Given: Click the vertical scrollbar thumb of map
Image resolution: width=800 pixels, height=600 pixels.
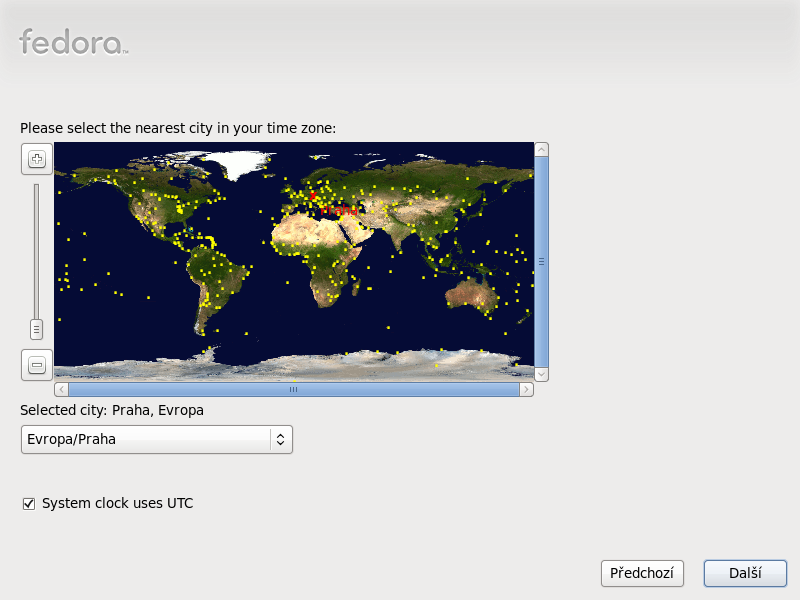Looking at the screenshot, I should [x=541, y=262].
